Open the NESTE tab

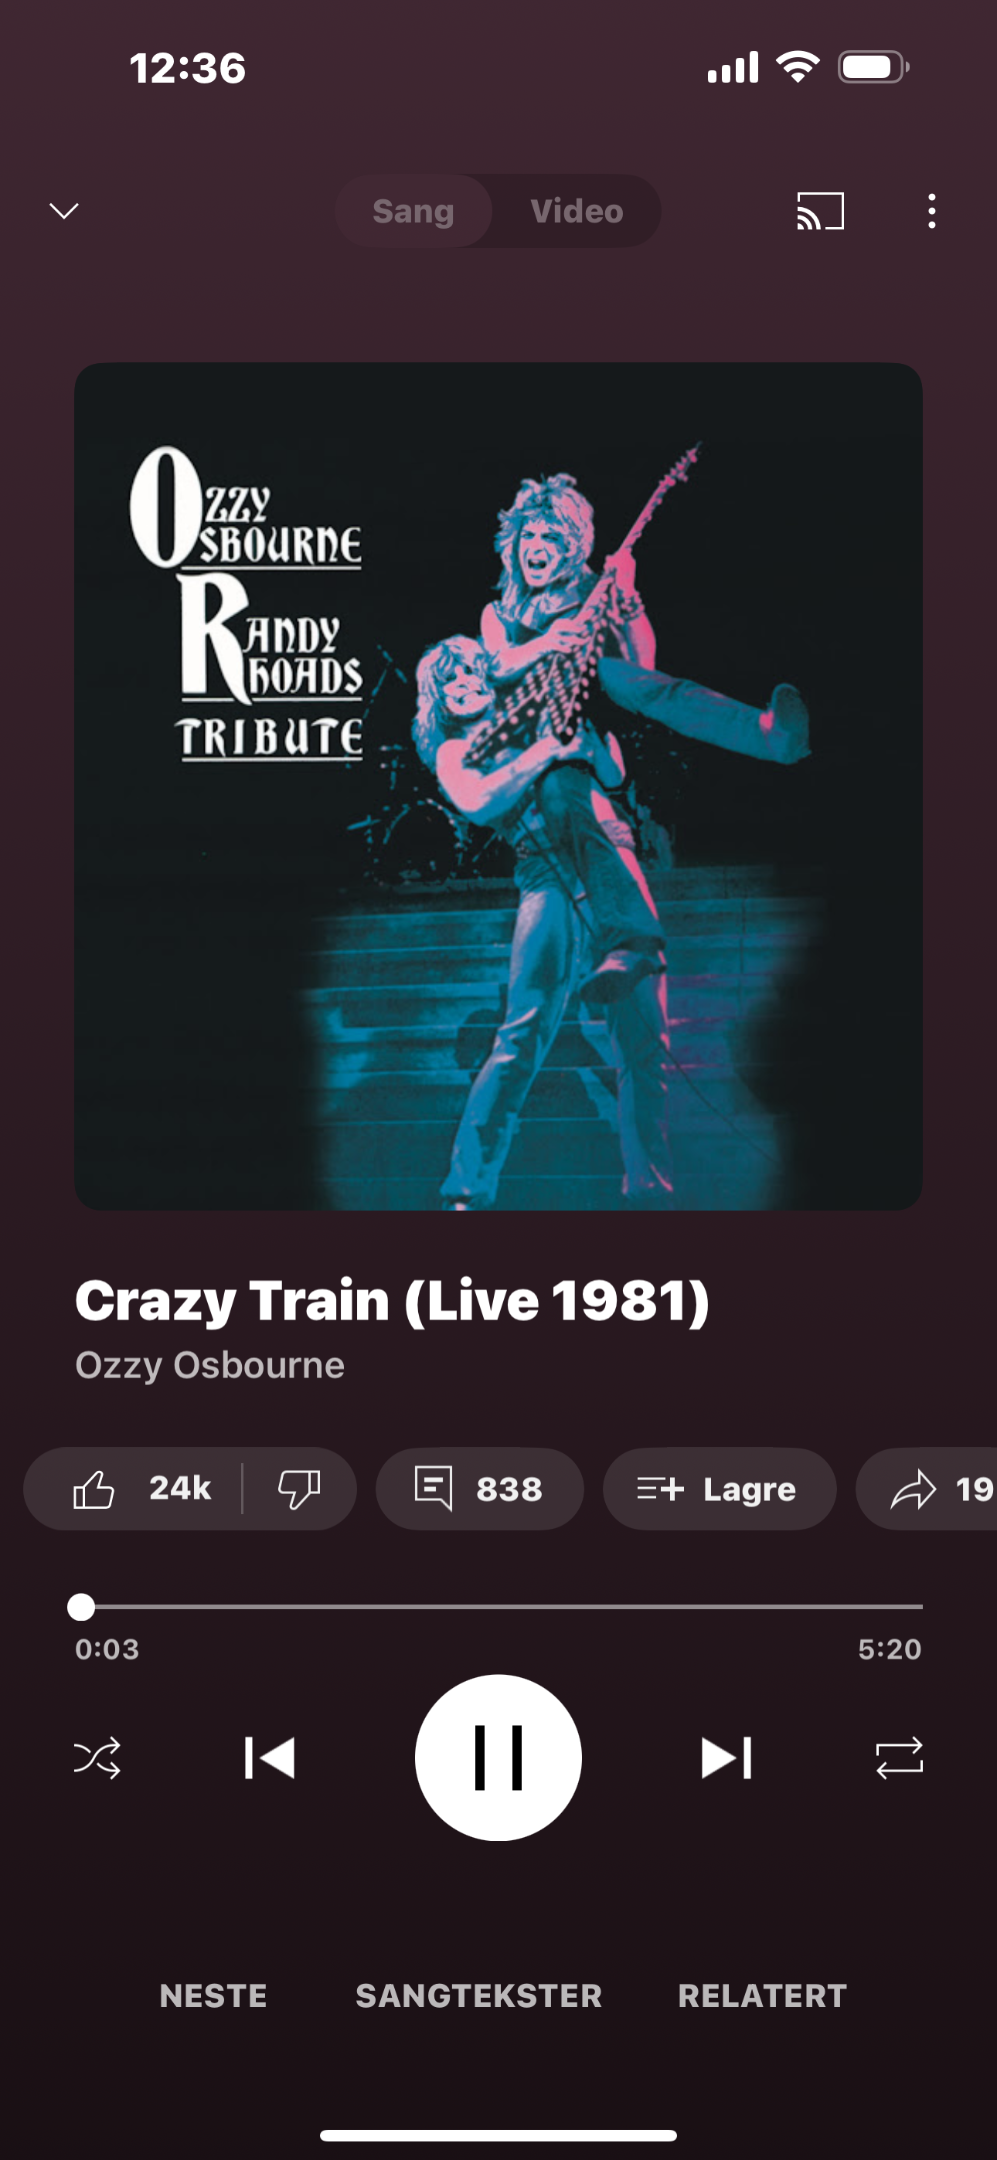[213, 1996]
